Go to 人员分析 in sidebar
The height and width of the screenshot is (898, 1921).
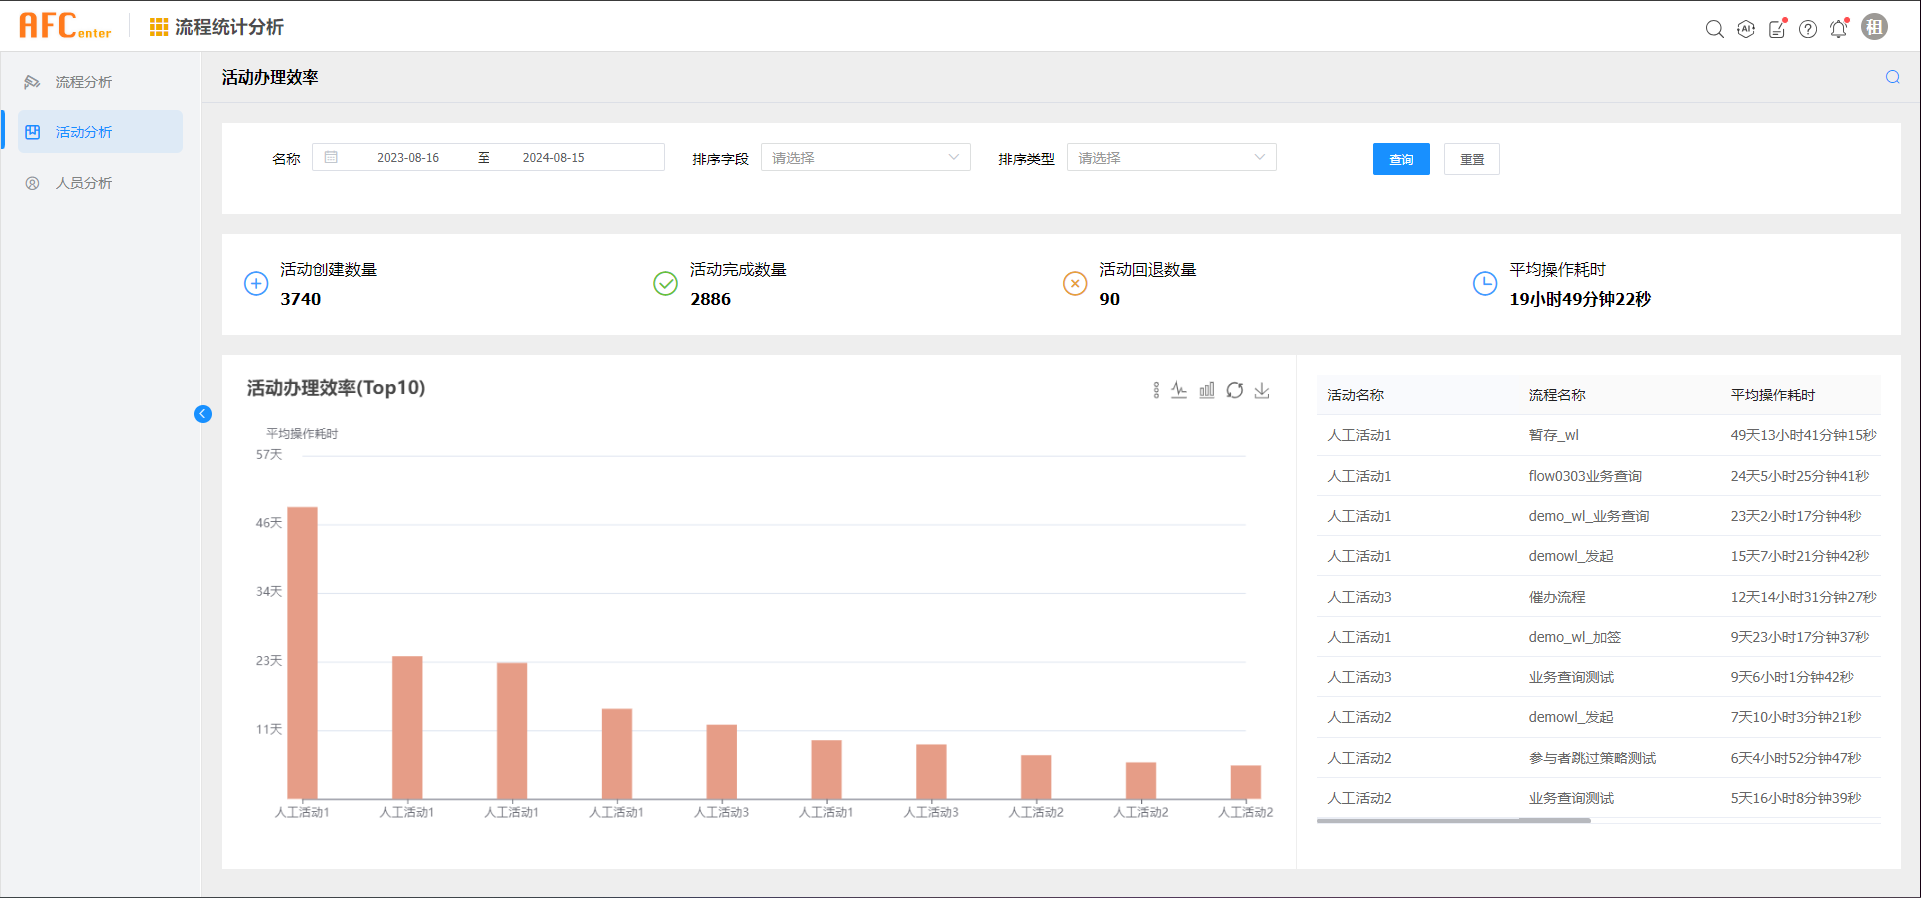coord(84,183)
